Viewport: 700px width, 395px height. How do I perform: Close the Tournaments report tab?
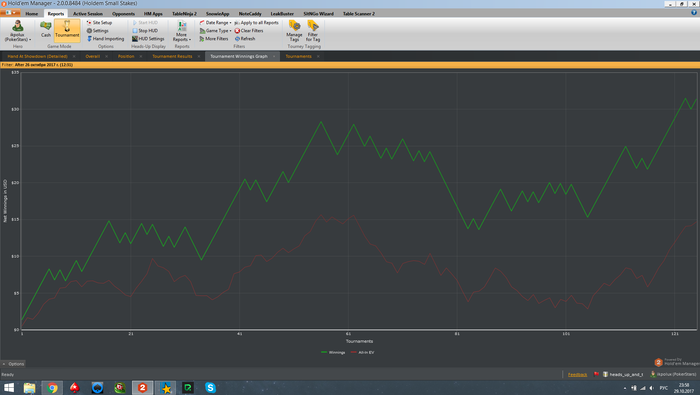[x=318, y=56]
